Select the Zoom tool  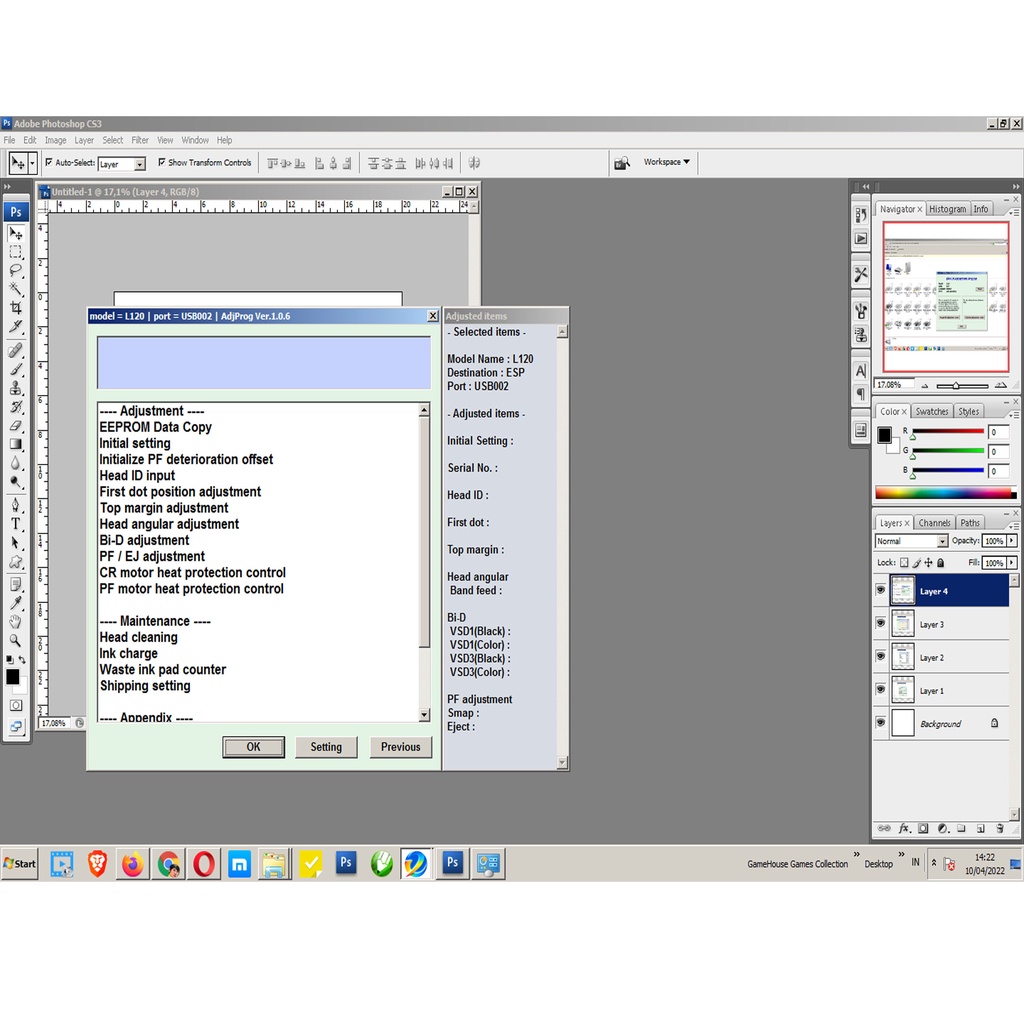click(x=16, y=640)
